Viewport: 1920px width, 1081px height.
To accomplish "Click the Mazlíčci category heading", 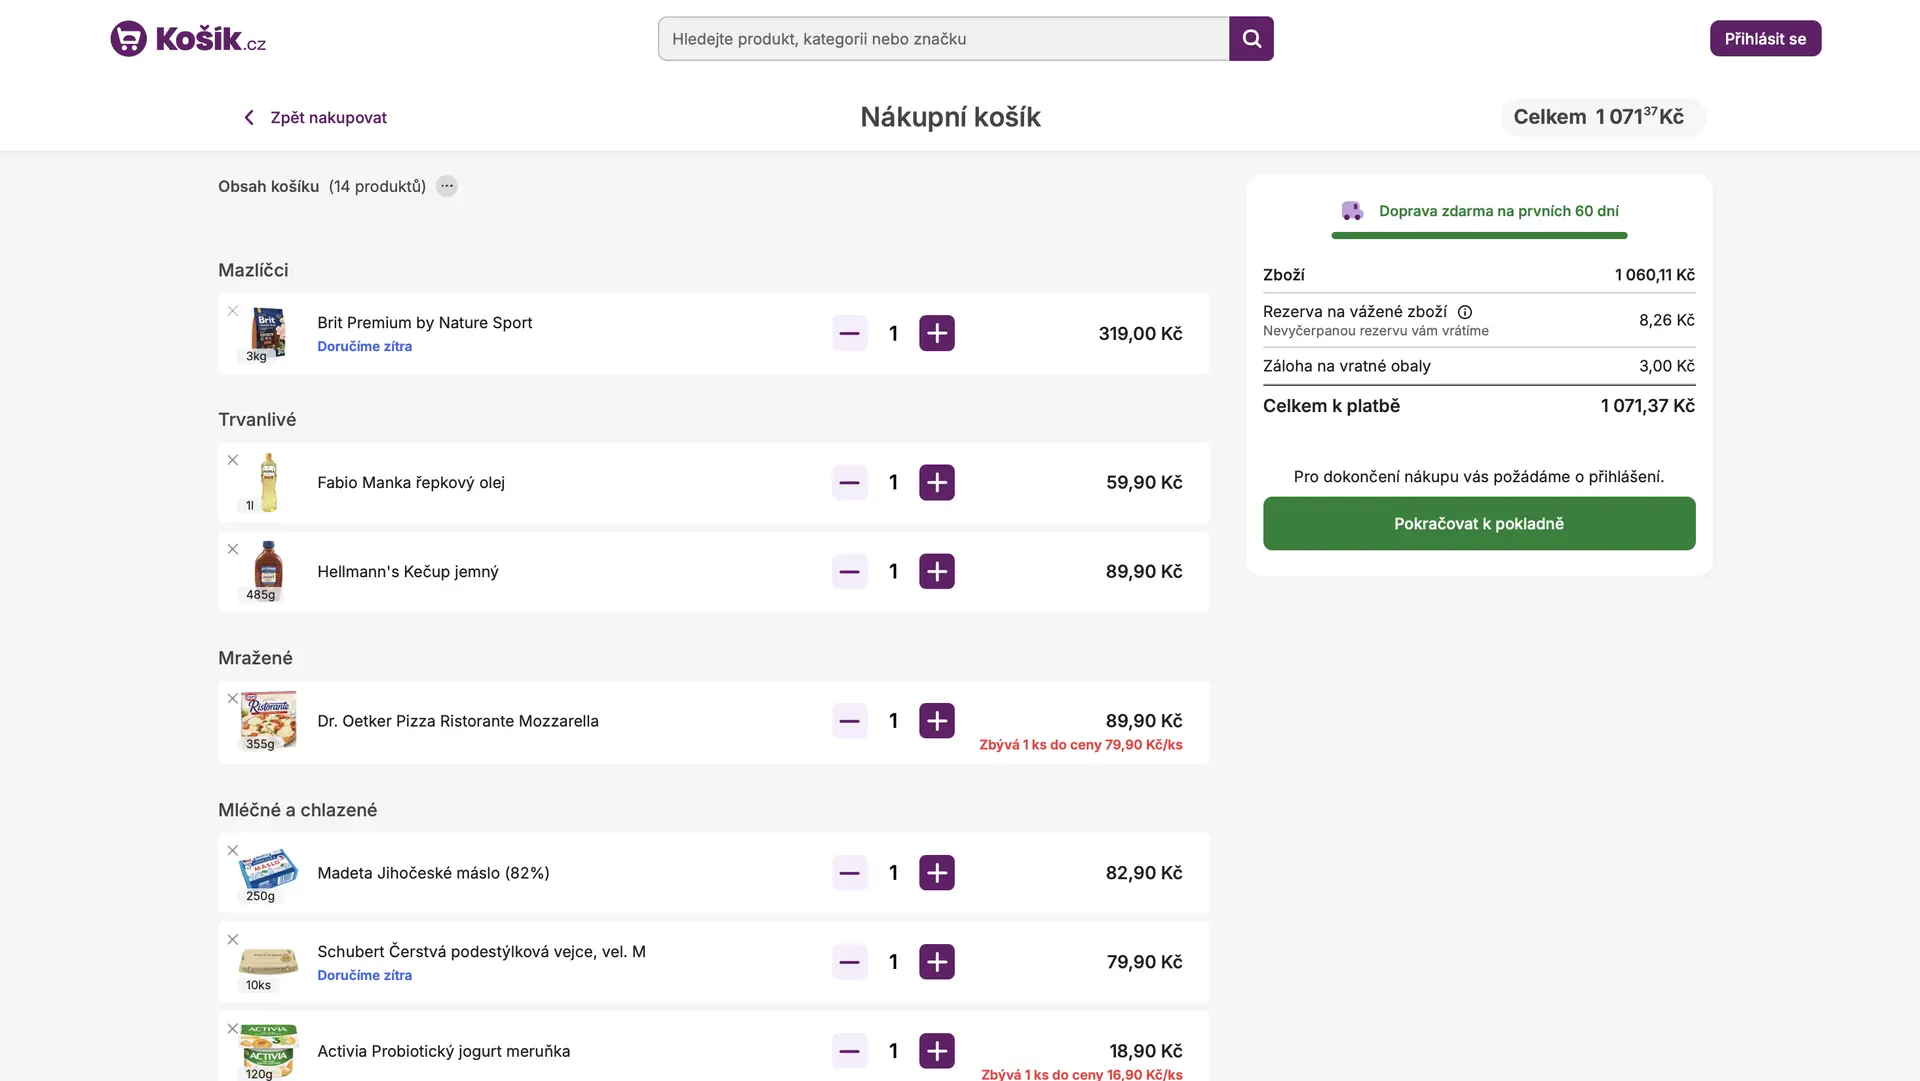I will [x=253, y=270].
